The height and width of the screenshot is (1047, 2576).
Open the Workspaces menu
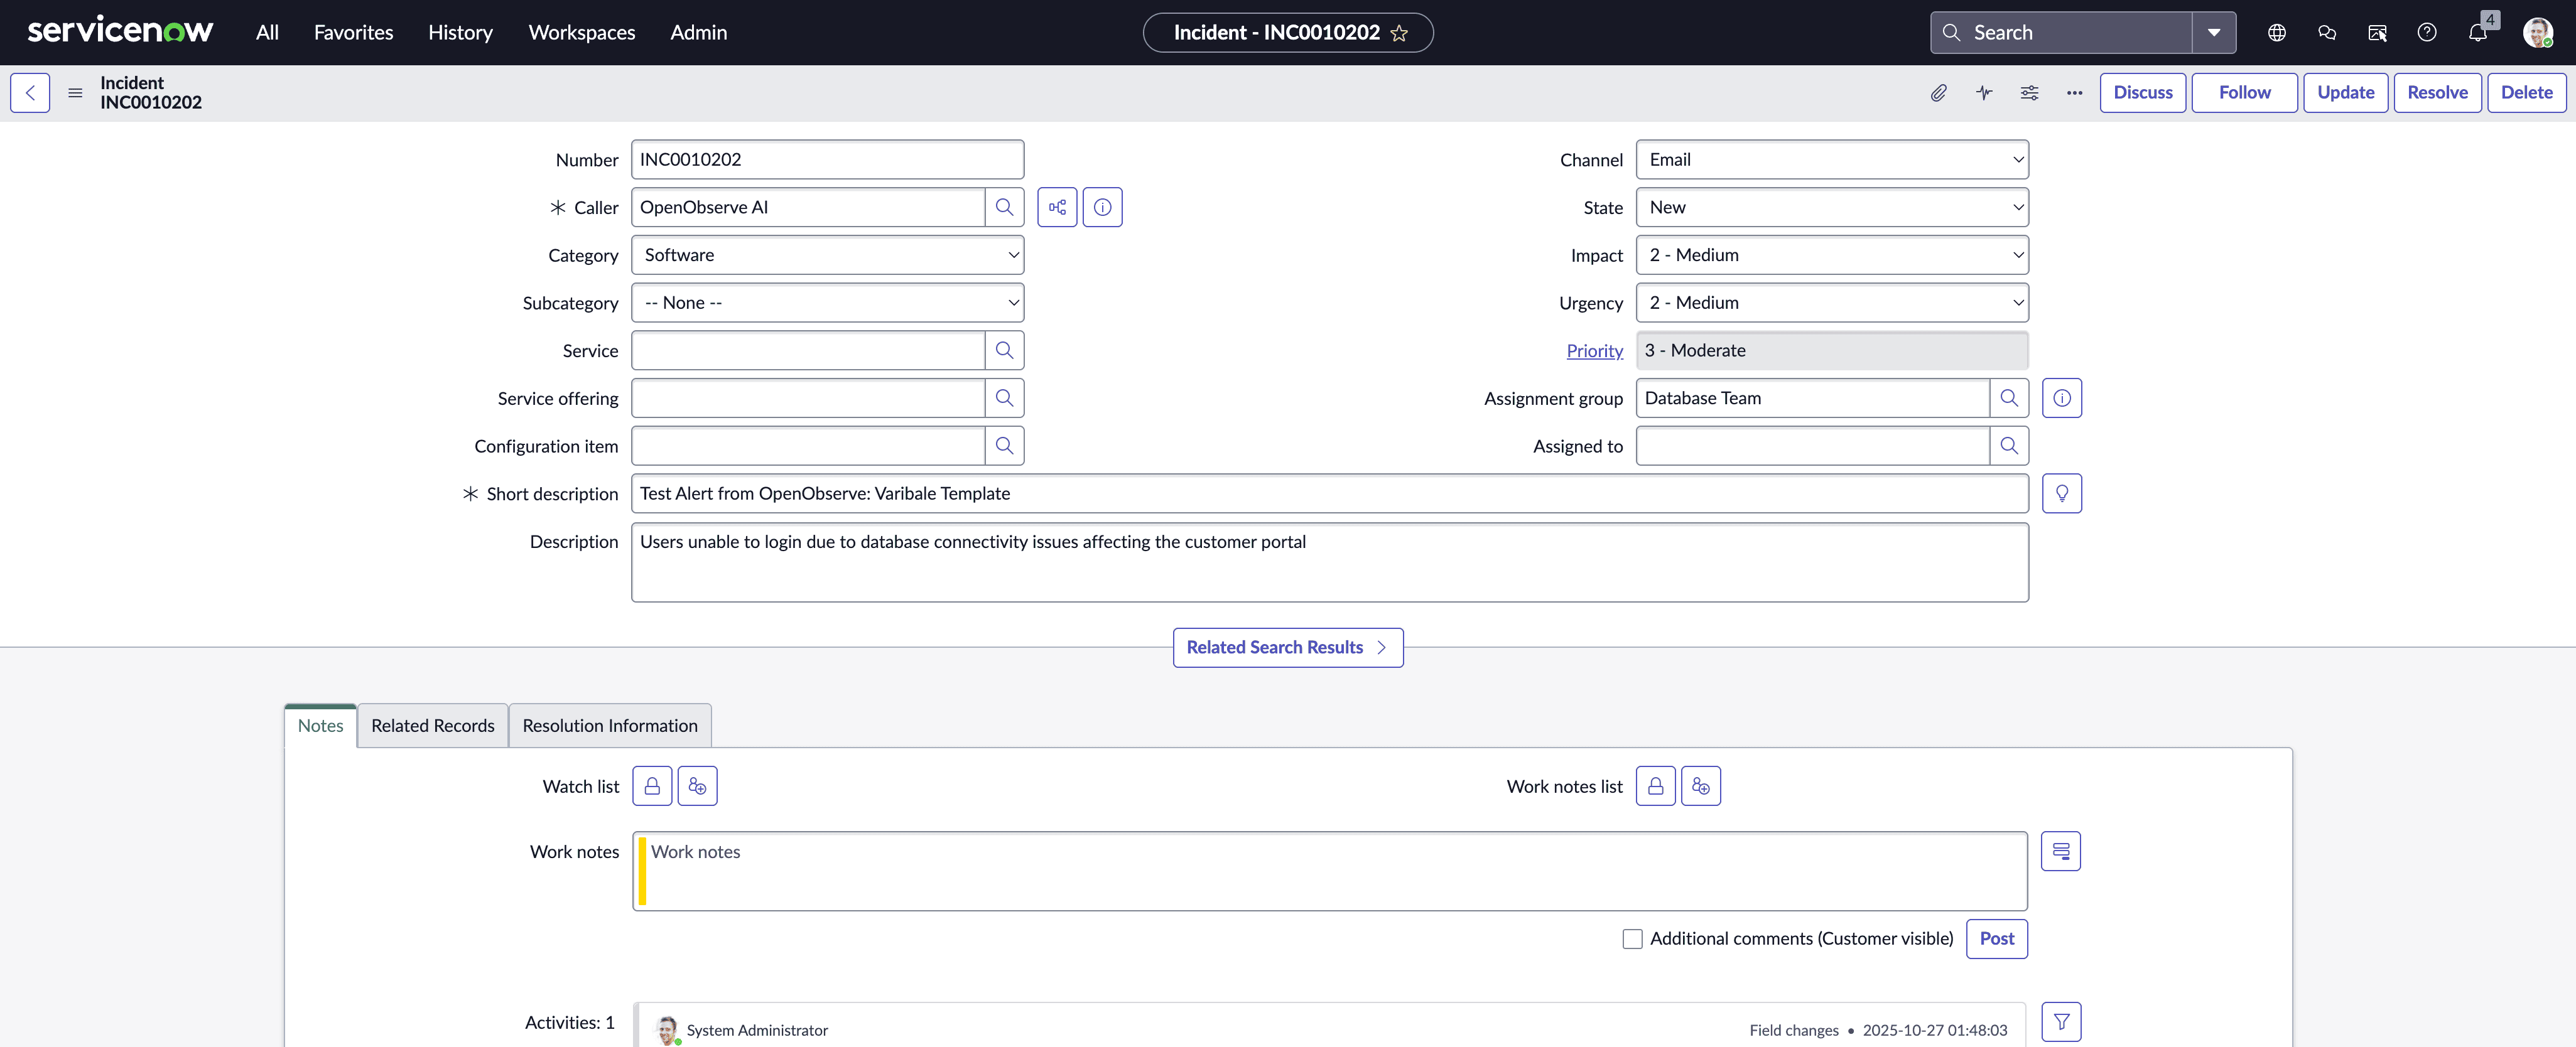581,32
